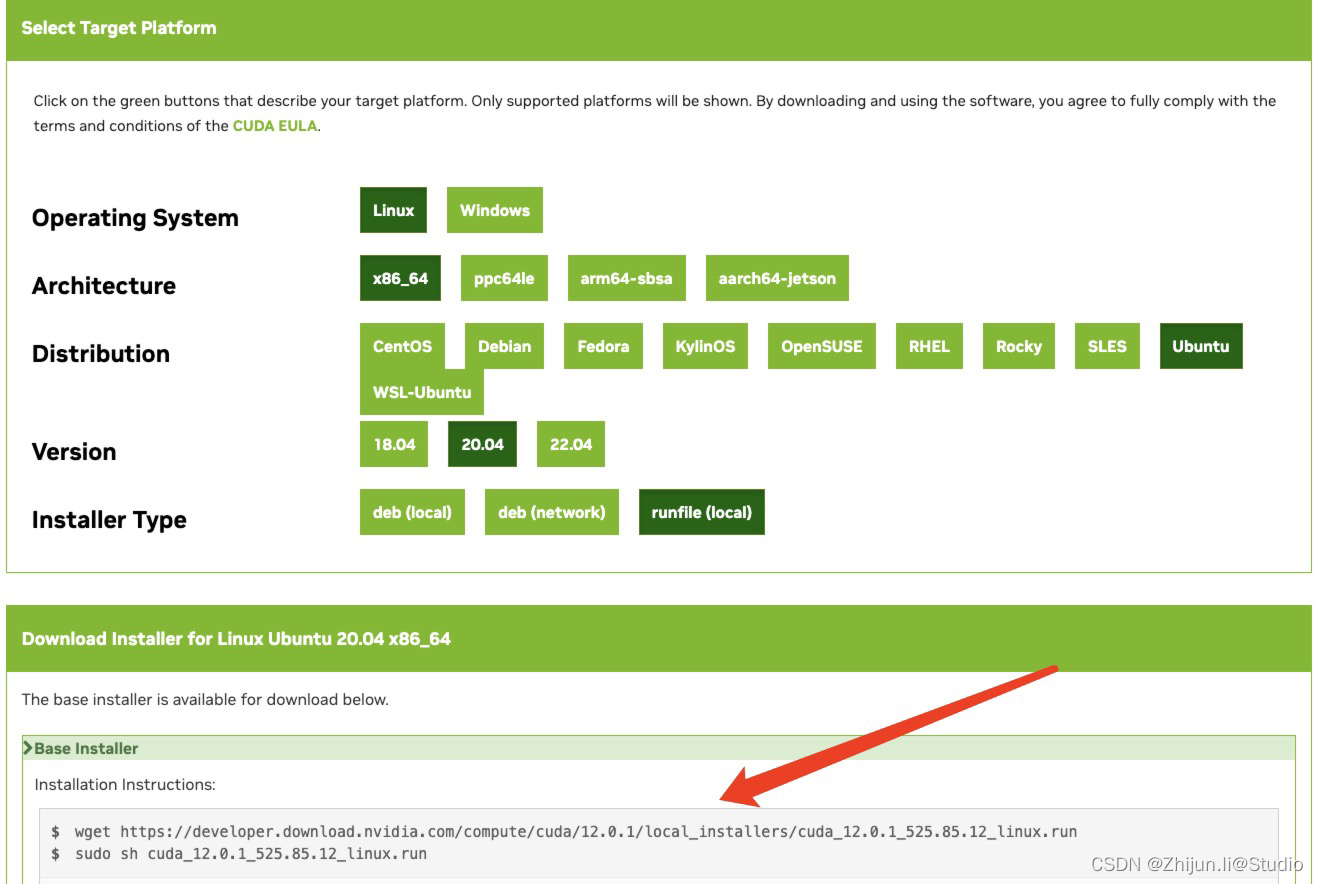Choose arm64-sbsa architecture
Image resolution: width=1318 pixels, height=884 pixels.
tap(627, 278)
